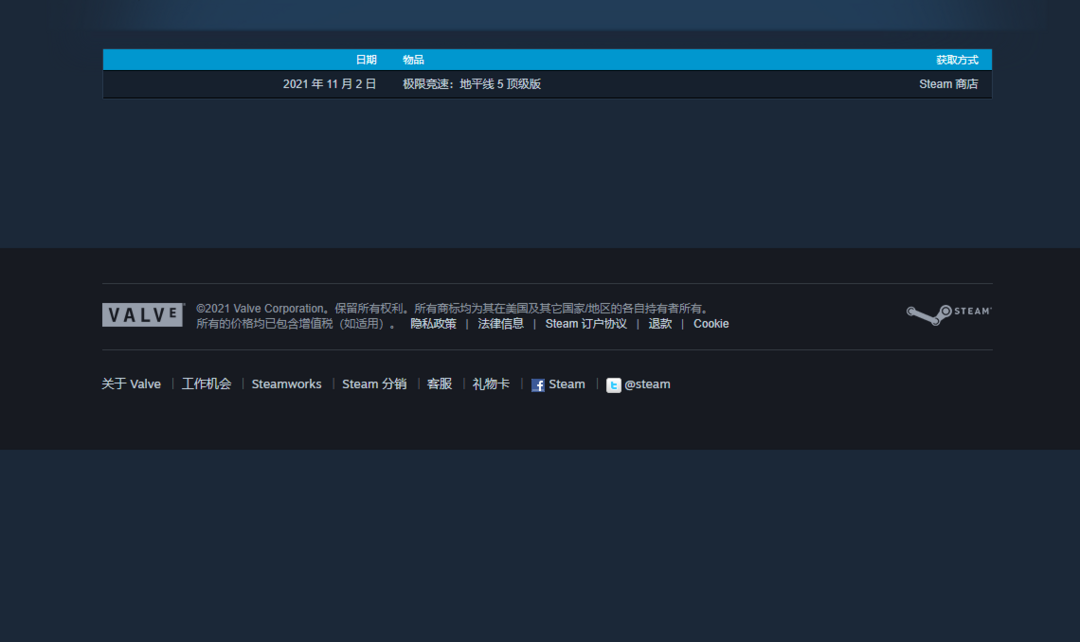Visit the 关于 Valve page

pyautogui.click(x=131, y=384)
